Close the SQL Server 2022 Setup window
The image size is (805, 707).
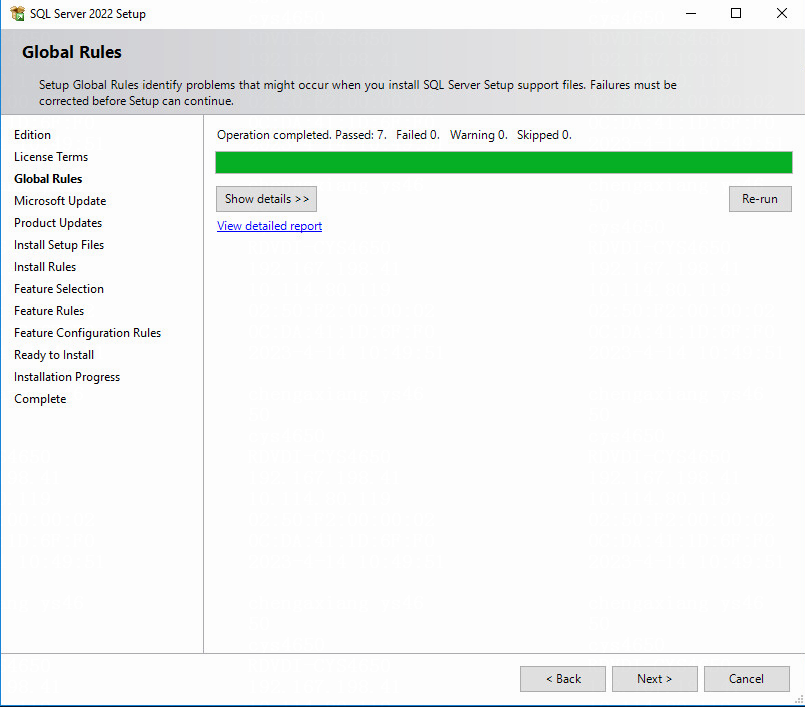click(781, 13)
